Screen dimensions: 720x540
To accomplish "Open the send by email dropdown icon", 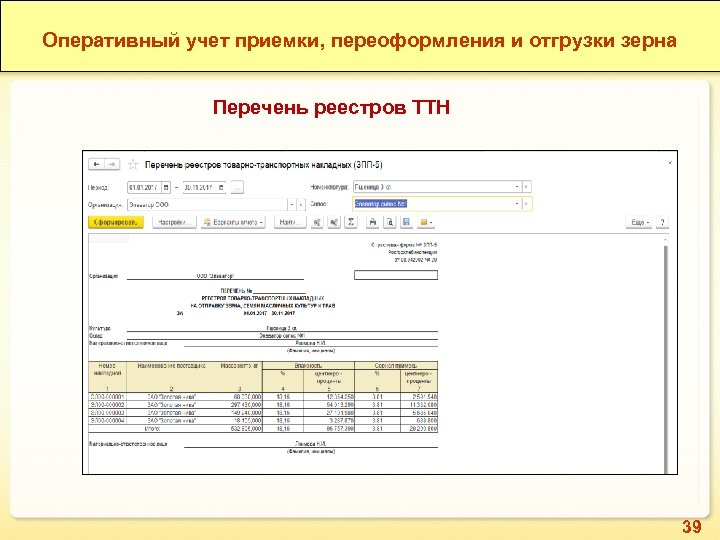I will [x=426, y=222].
